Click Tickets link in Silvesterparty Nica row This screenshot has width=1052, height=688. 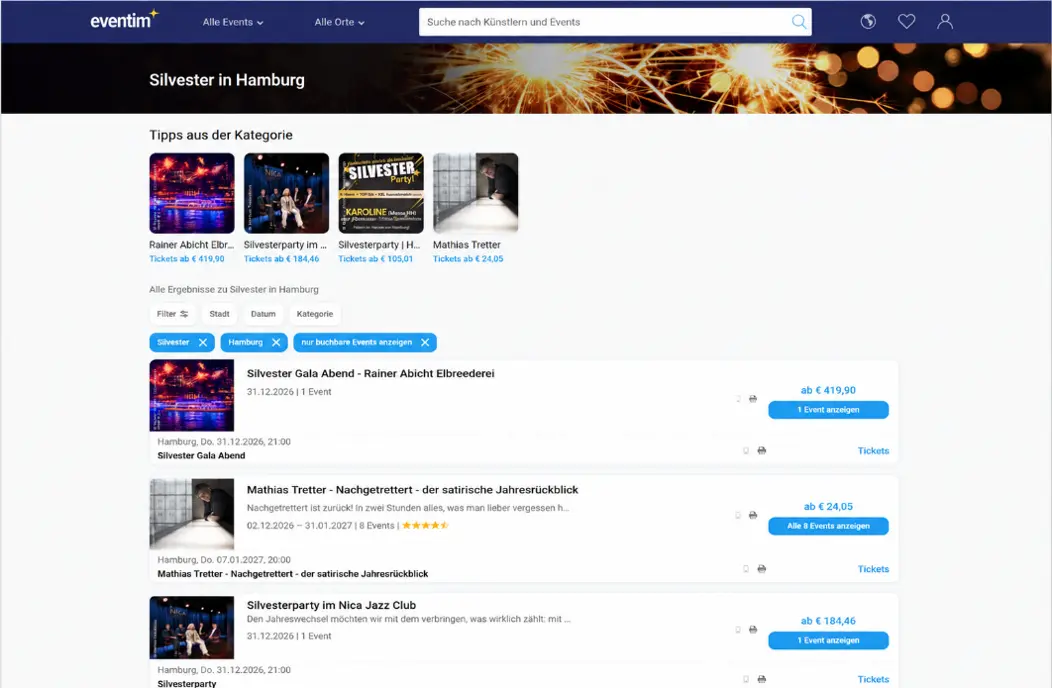coord(873,679)
